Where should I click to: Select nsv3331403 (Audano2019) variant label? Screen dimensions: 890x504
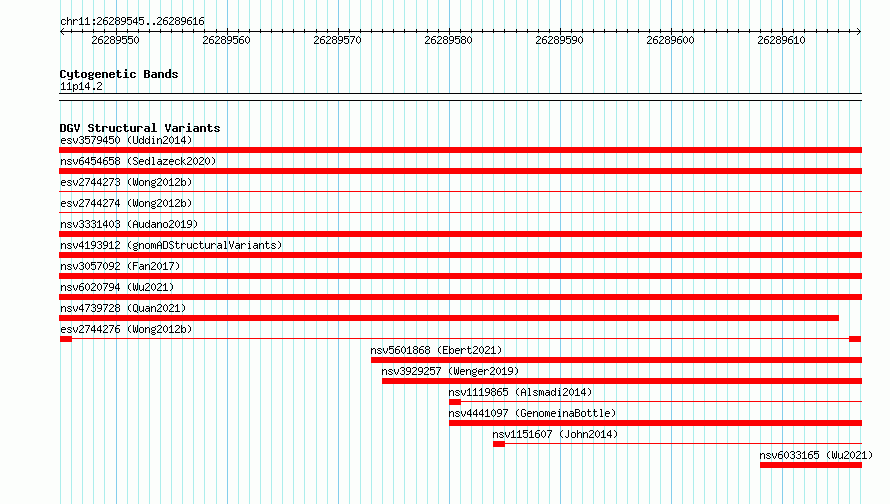129,224
